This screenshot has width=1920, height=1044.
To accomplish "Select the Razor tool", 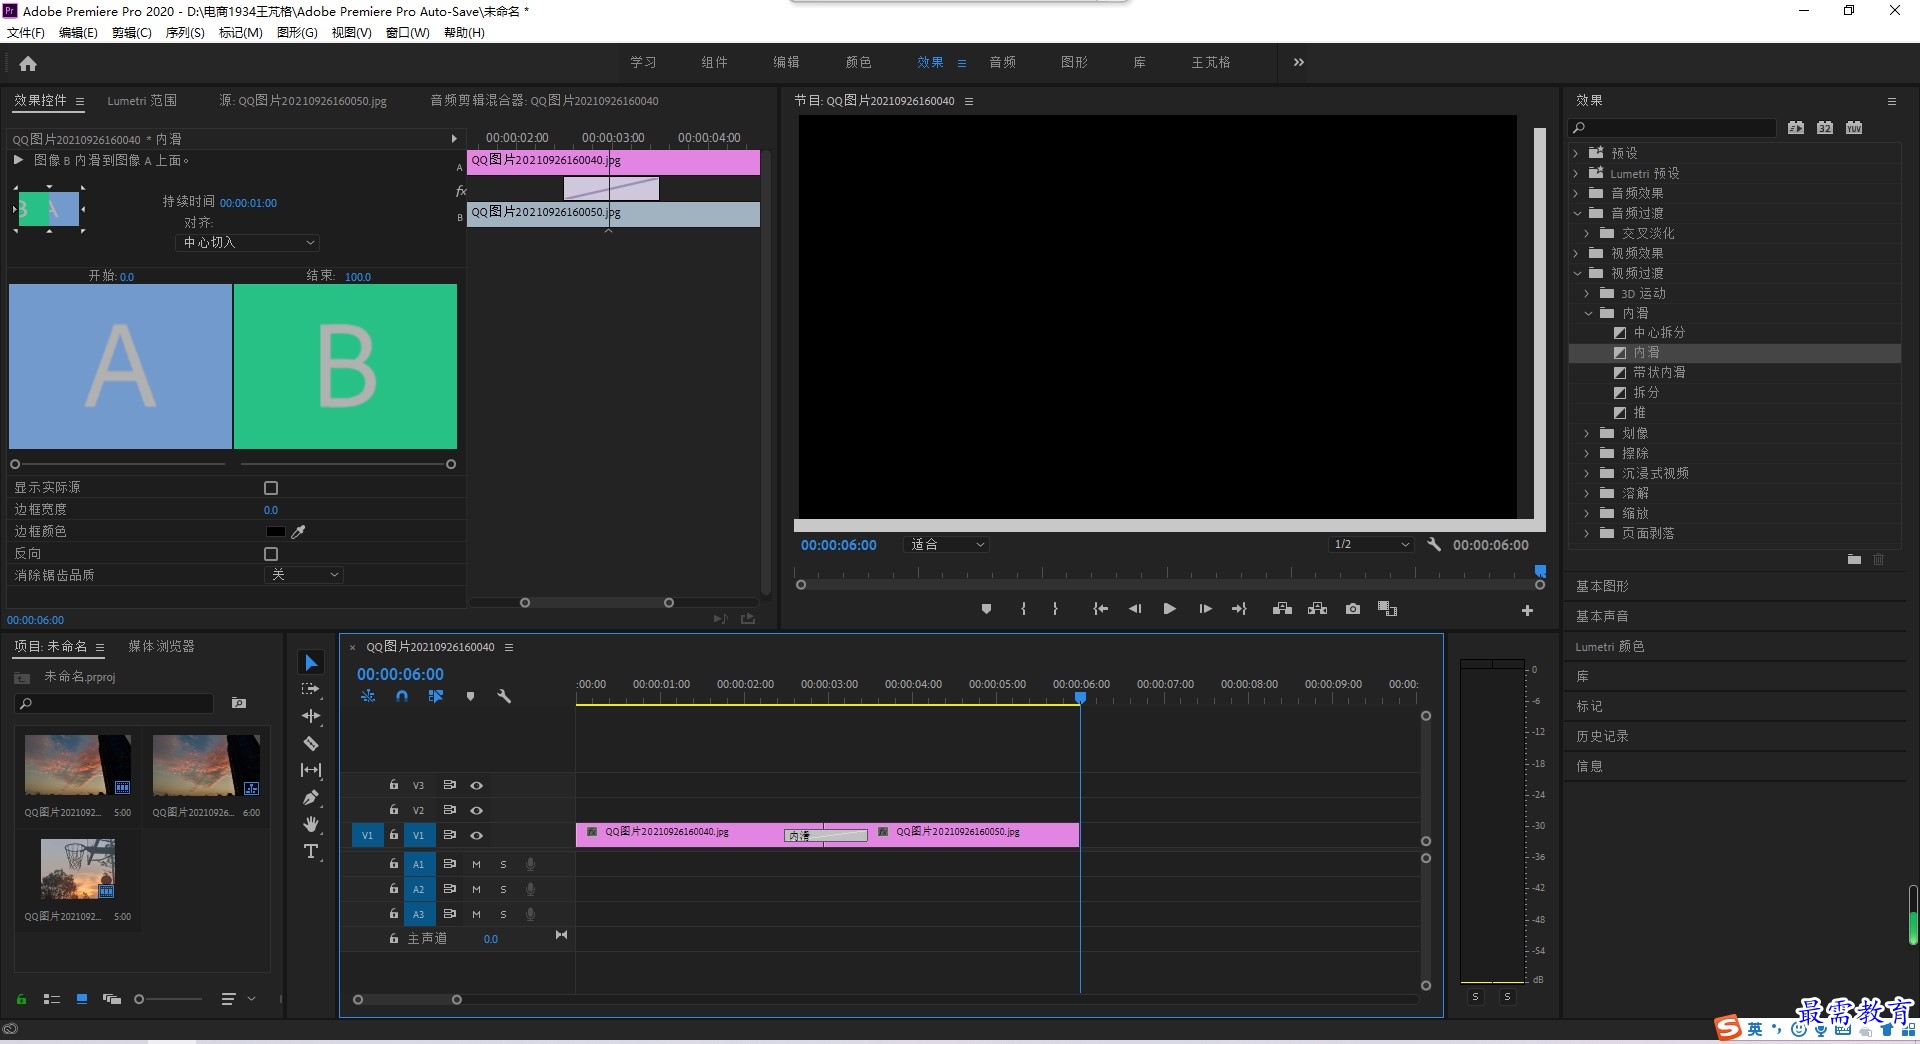I will [311, 743].
